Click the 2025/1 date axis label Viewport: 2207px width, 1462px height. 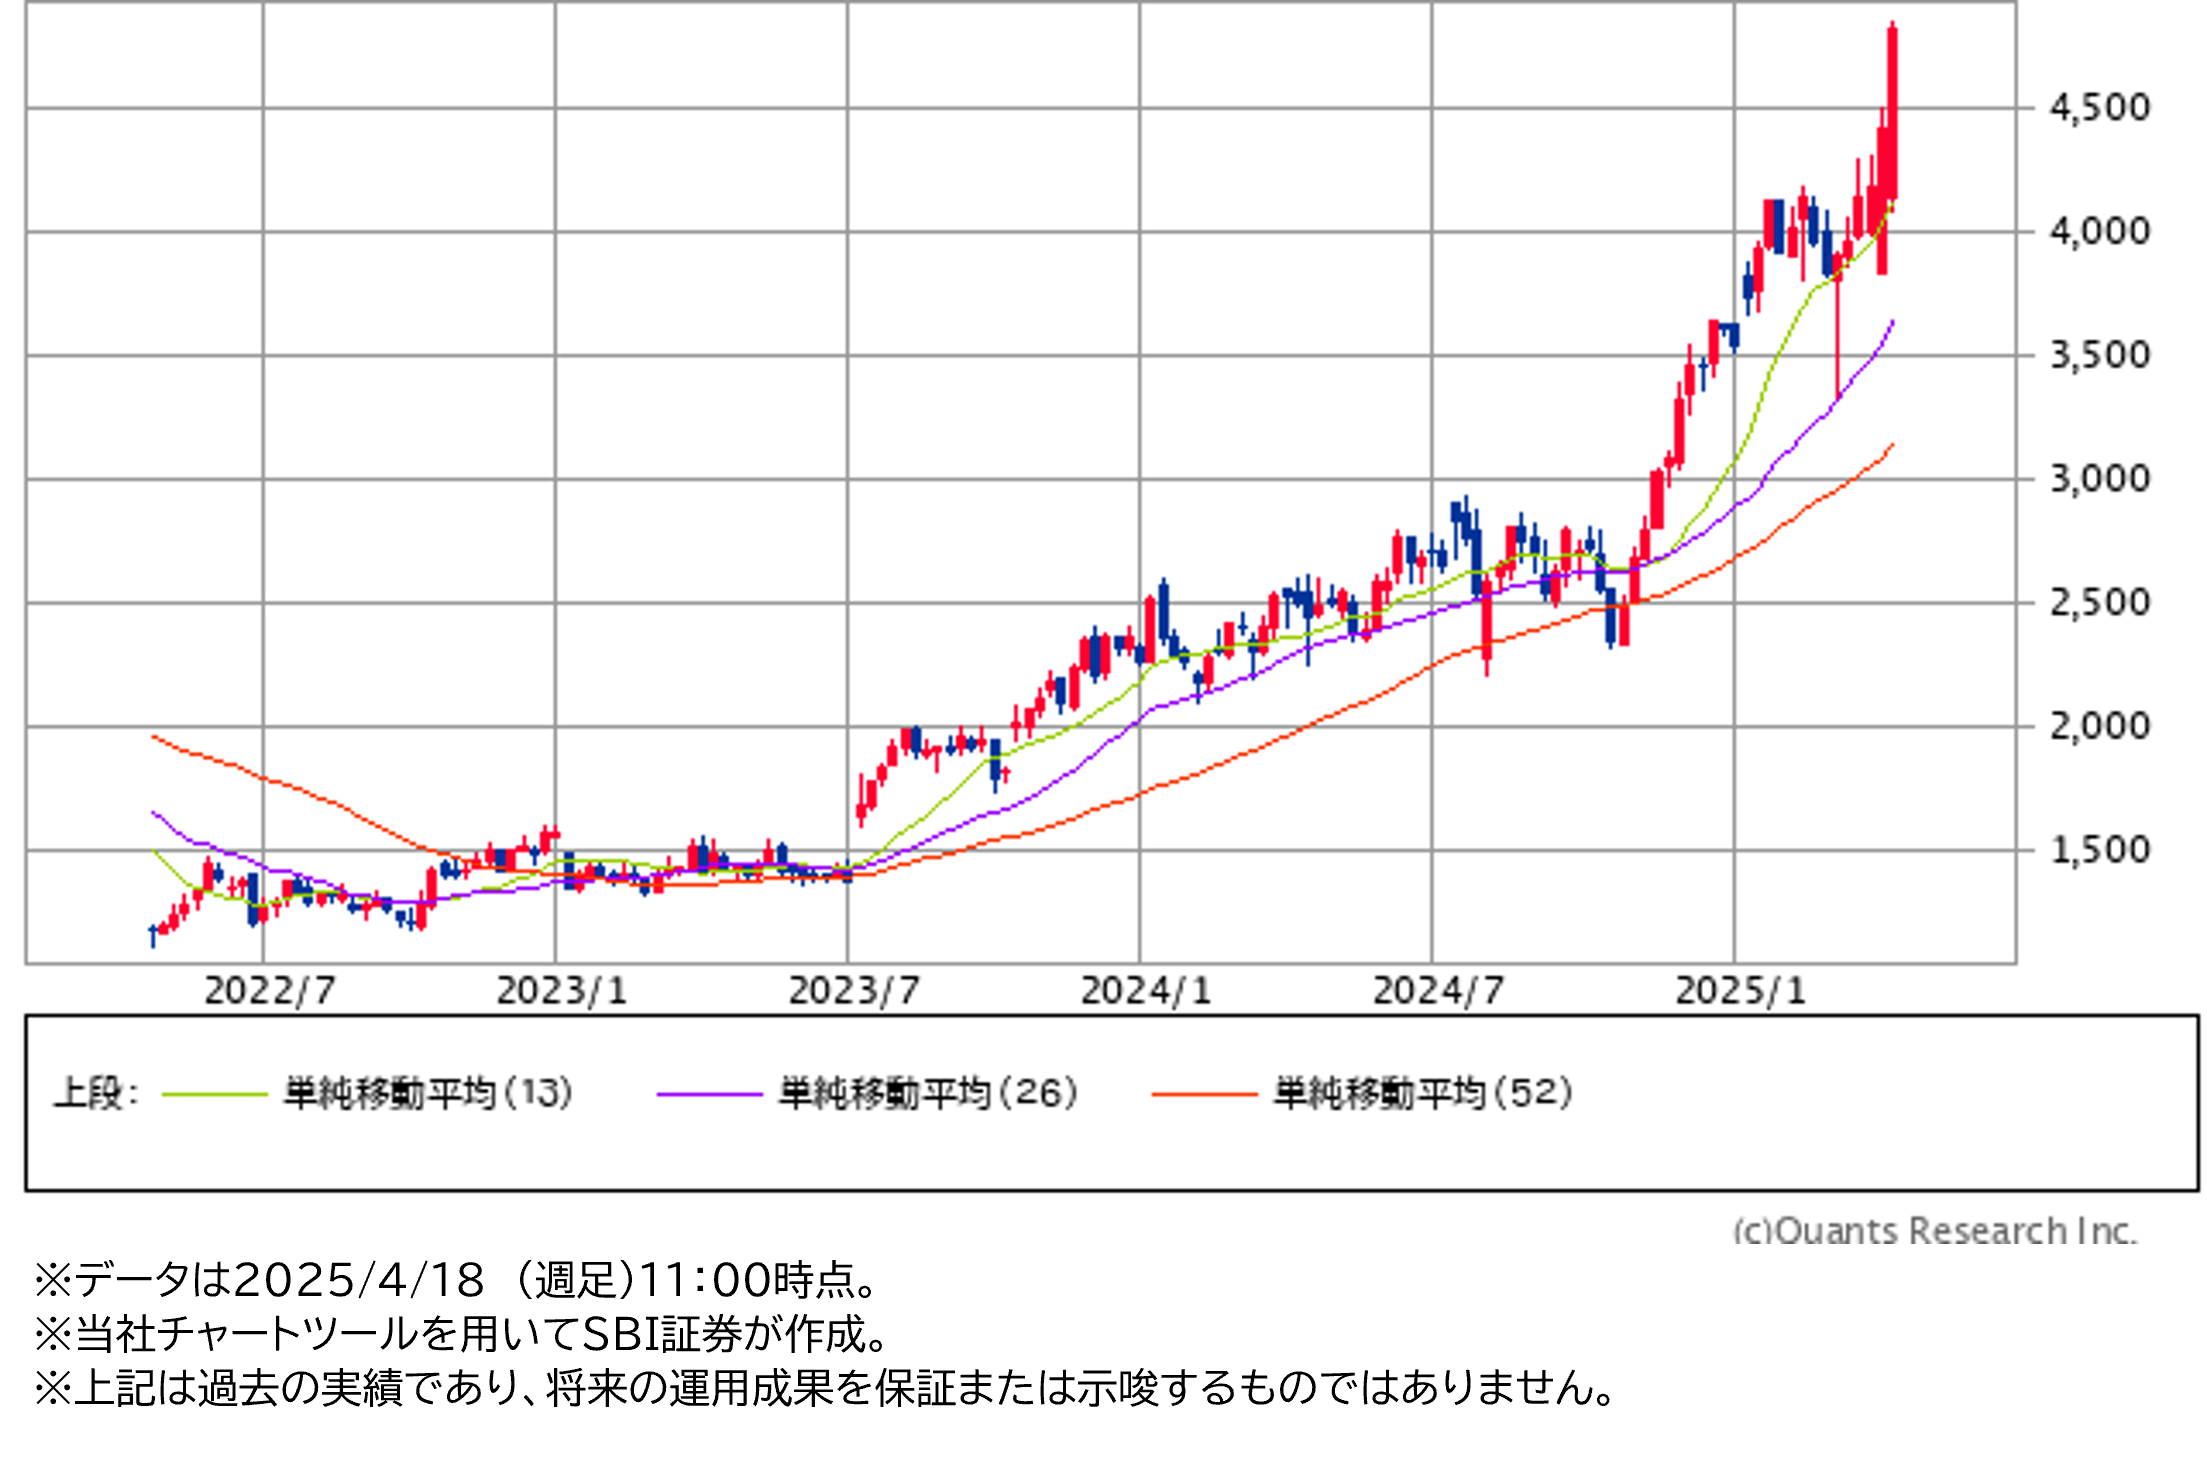[x=1740, y=991]
